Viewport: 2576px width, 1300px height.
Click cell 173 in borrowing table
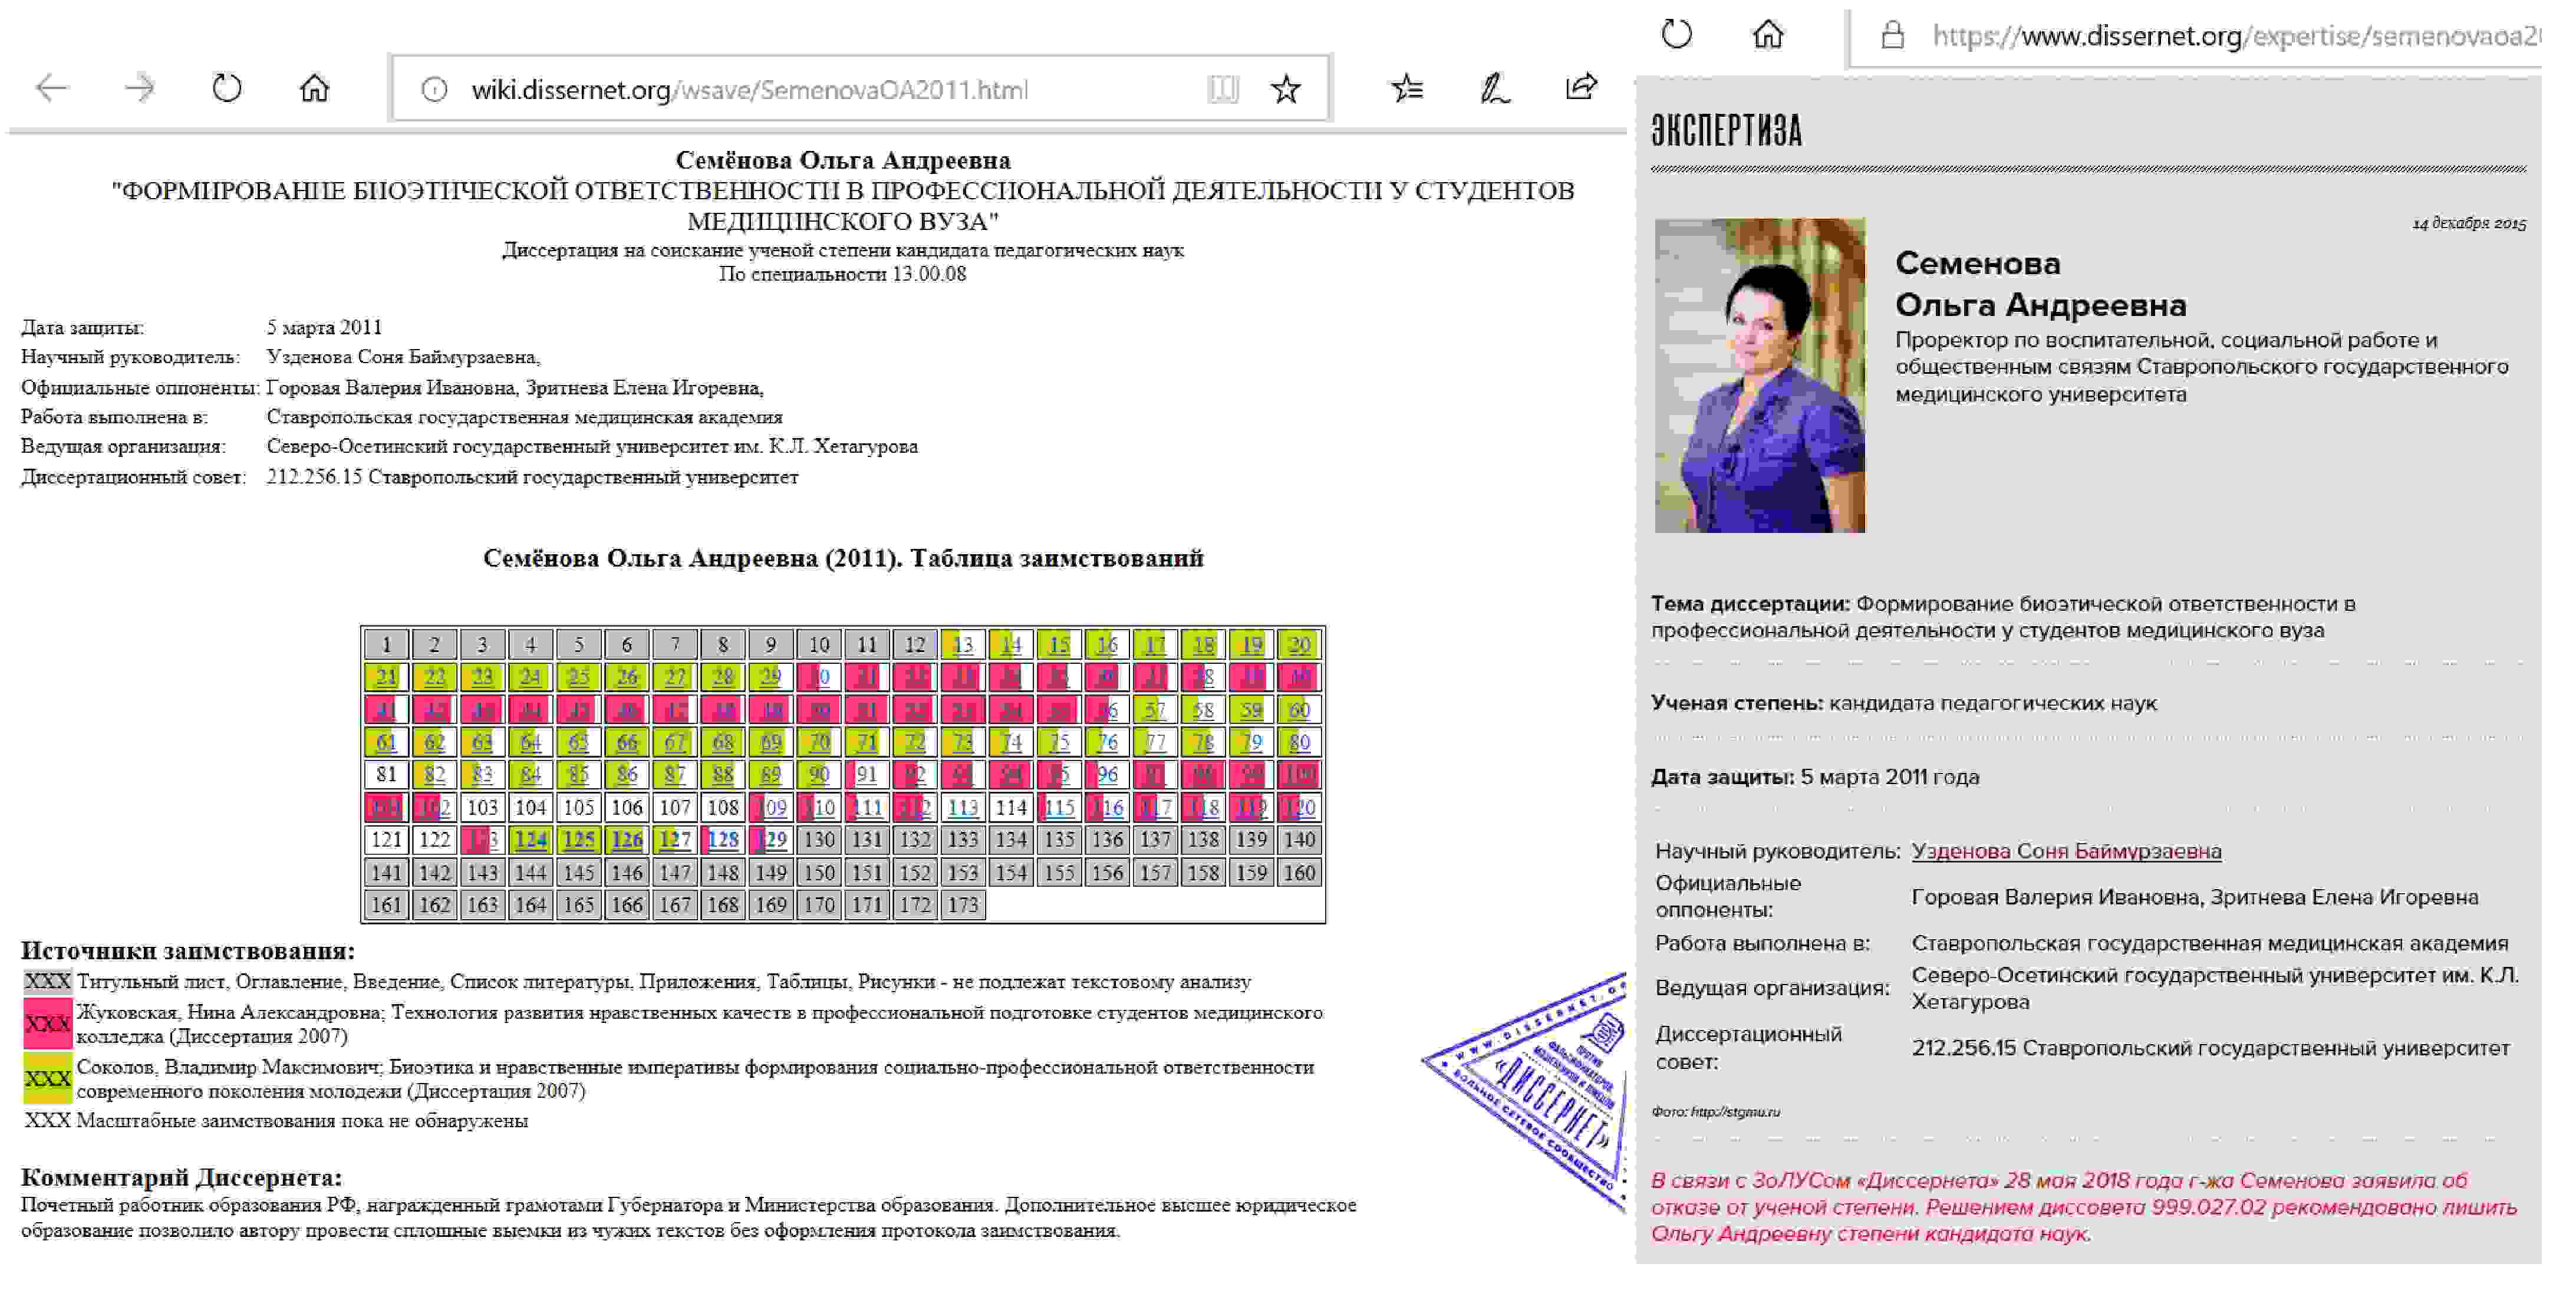(x=962, y=905)
